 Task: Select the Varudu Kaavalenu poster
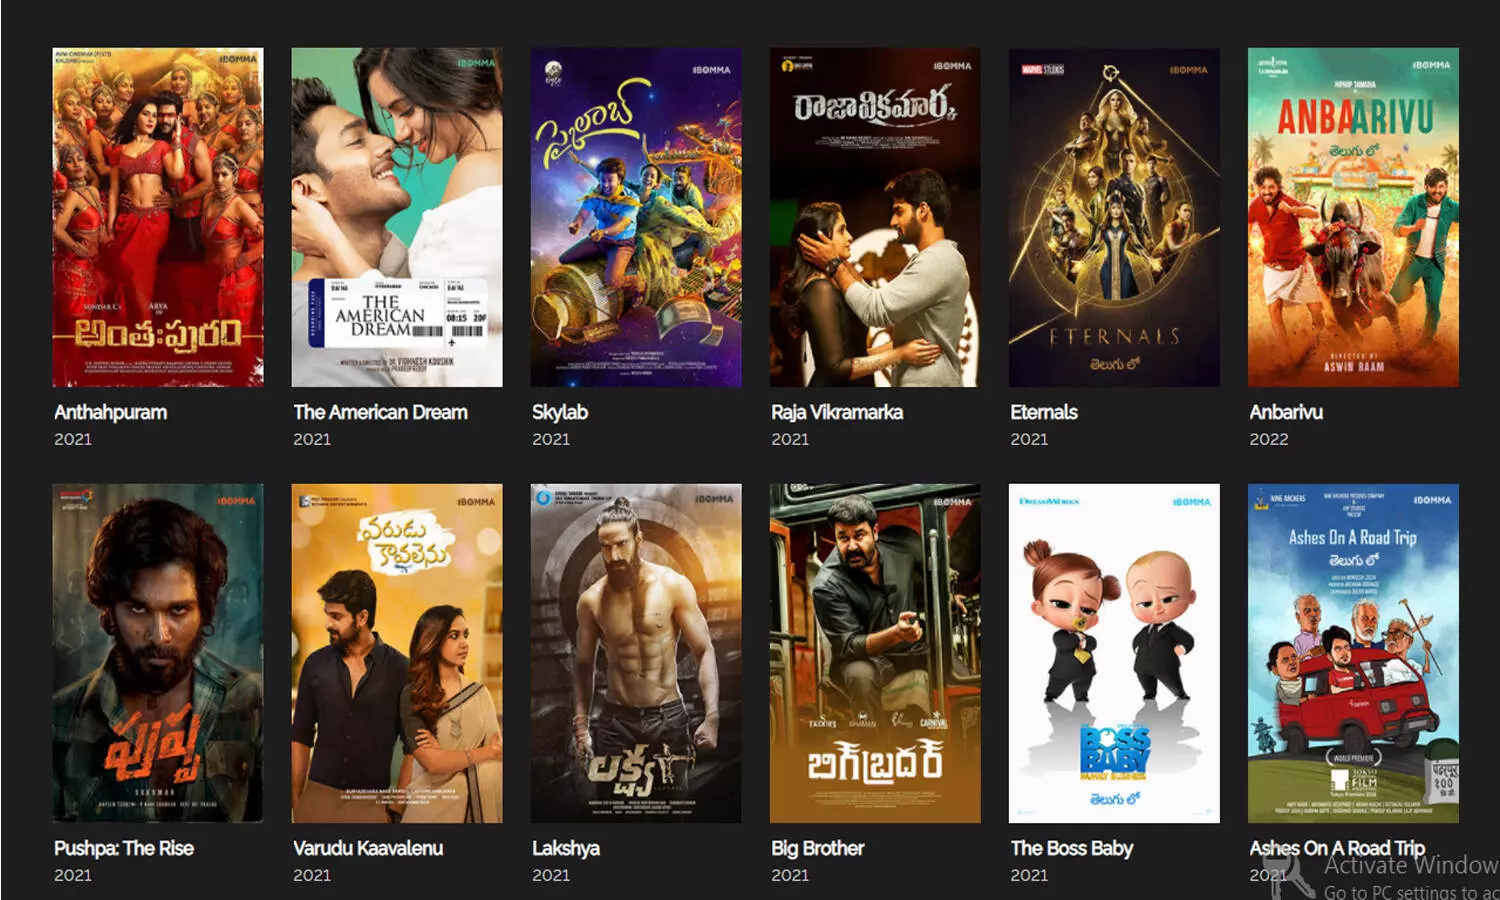point(397,653)
